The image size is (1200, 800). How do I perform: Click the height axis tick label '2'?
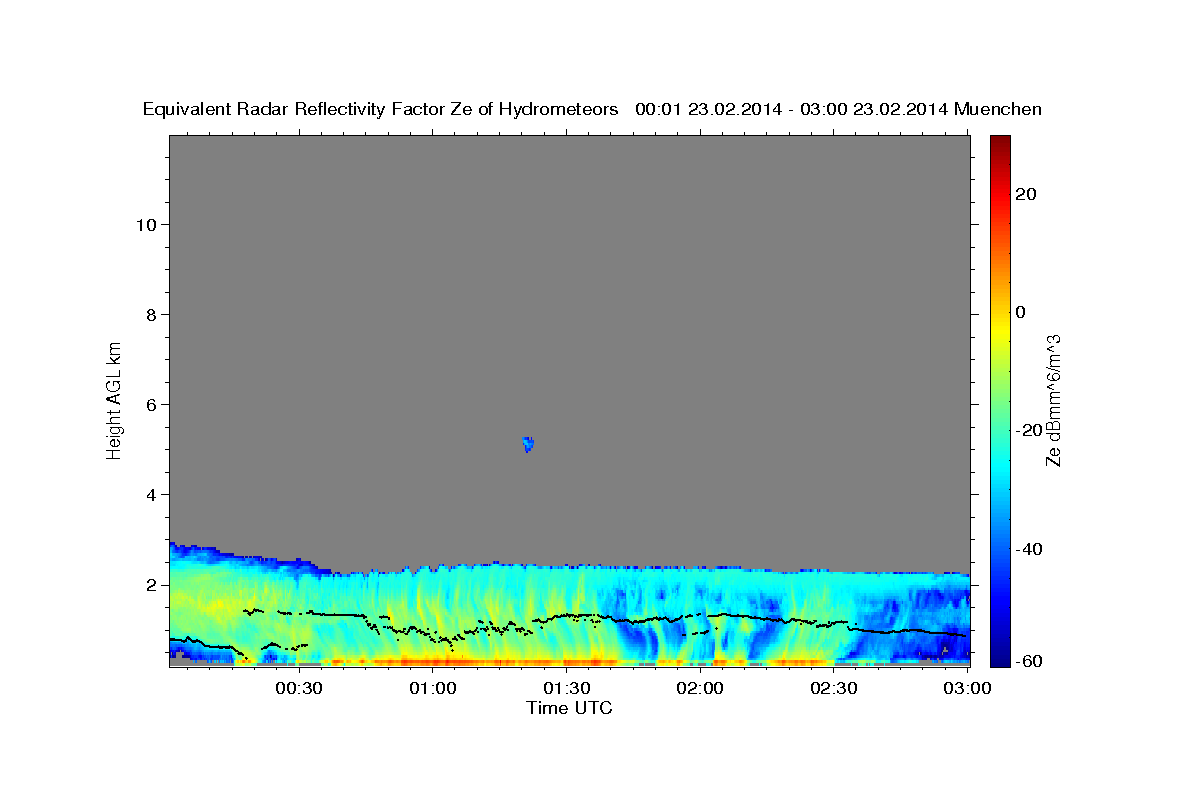(x=152, y=584)
